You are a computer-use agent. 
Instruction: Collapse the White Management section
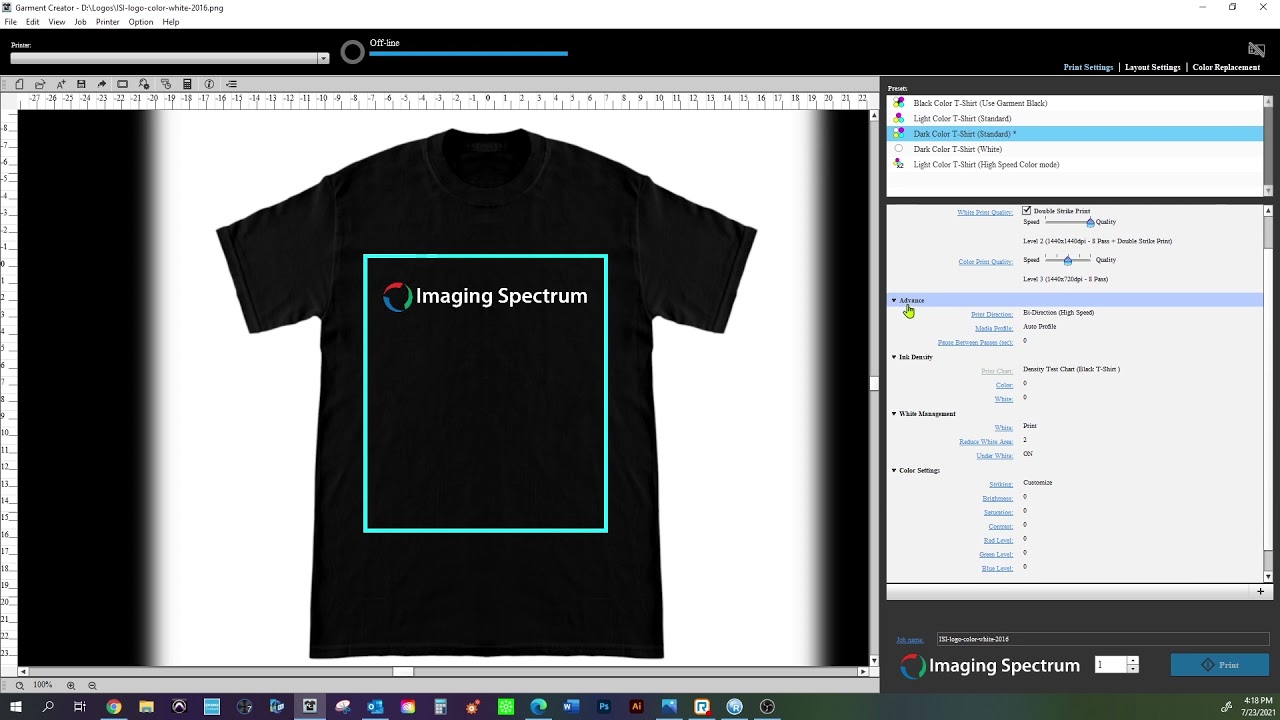tap(894, 413)
